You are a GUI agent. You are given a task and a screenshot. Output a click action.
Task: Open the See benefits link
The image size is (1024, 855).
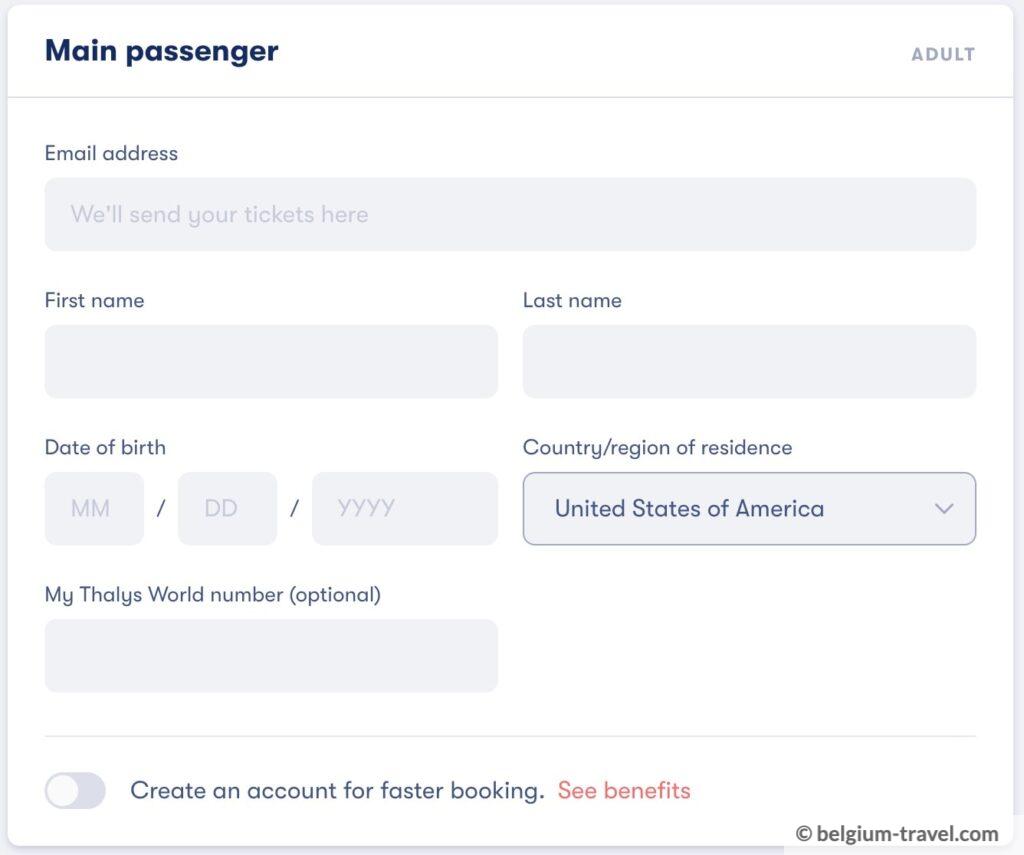(x=624, y=790)
